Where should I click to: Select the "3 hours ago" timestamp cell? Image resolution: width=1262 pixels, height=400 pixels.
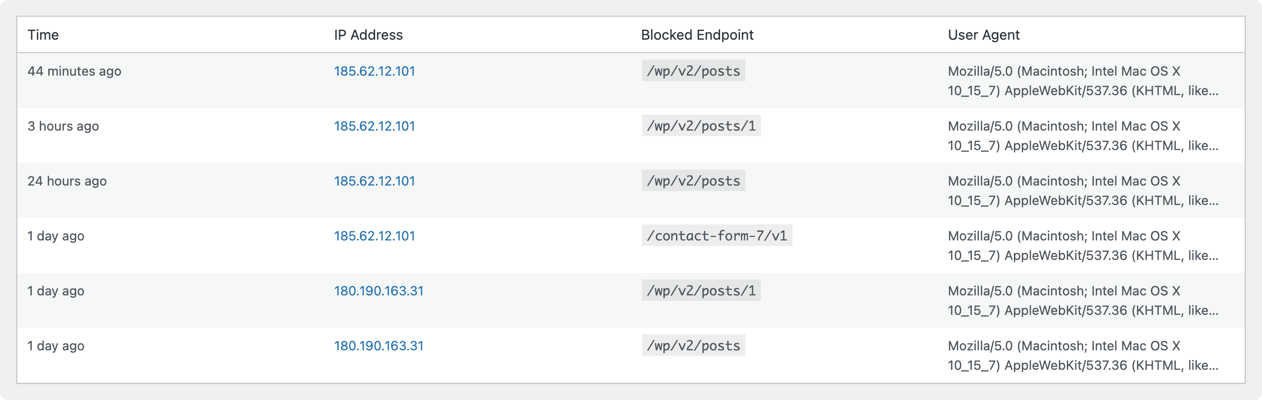coord(63,127)
